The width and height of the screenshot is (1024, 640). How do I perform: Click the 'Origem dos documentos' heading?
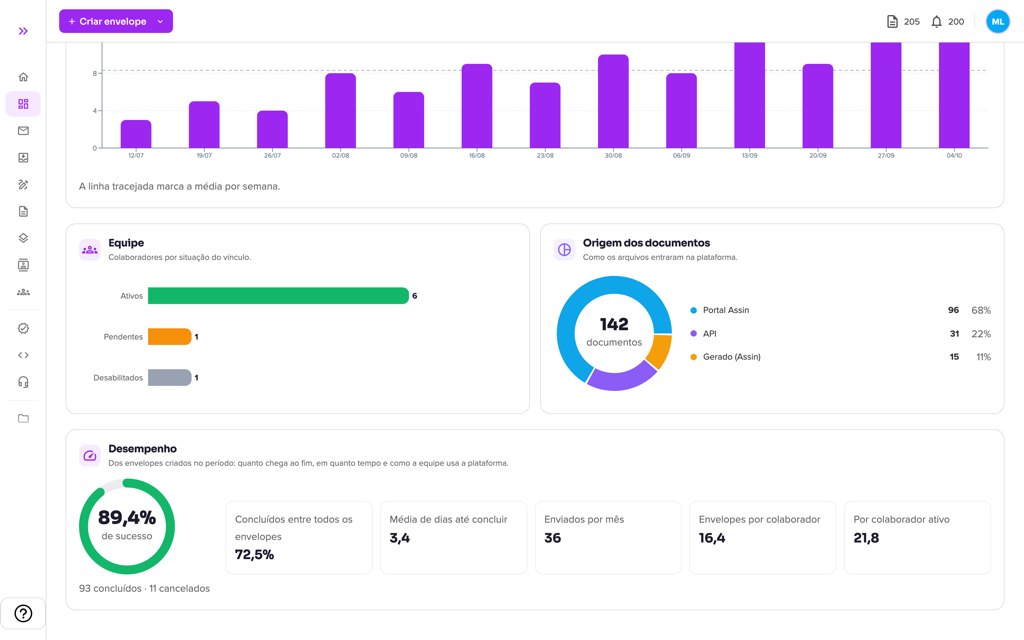tap(647, 243)
